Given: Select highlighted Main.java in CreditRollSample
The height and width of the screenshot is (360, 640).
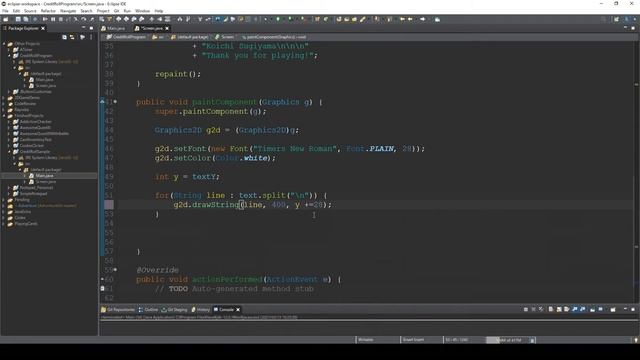Looking at the screenshot, I should pyautogui.click(x=44, y=176).
